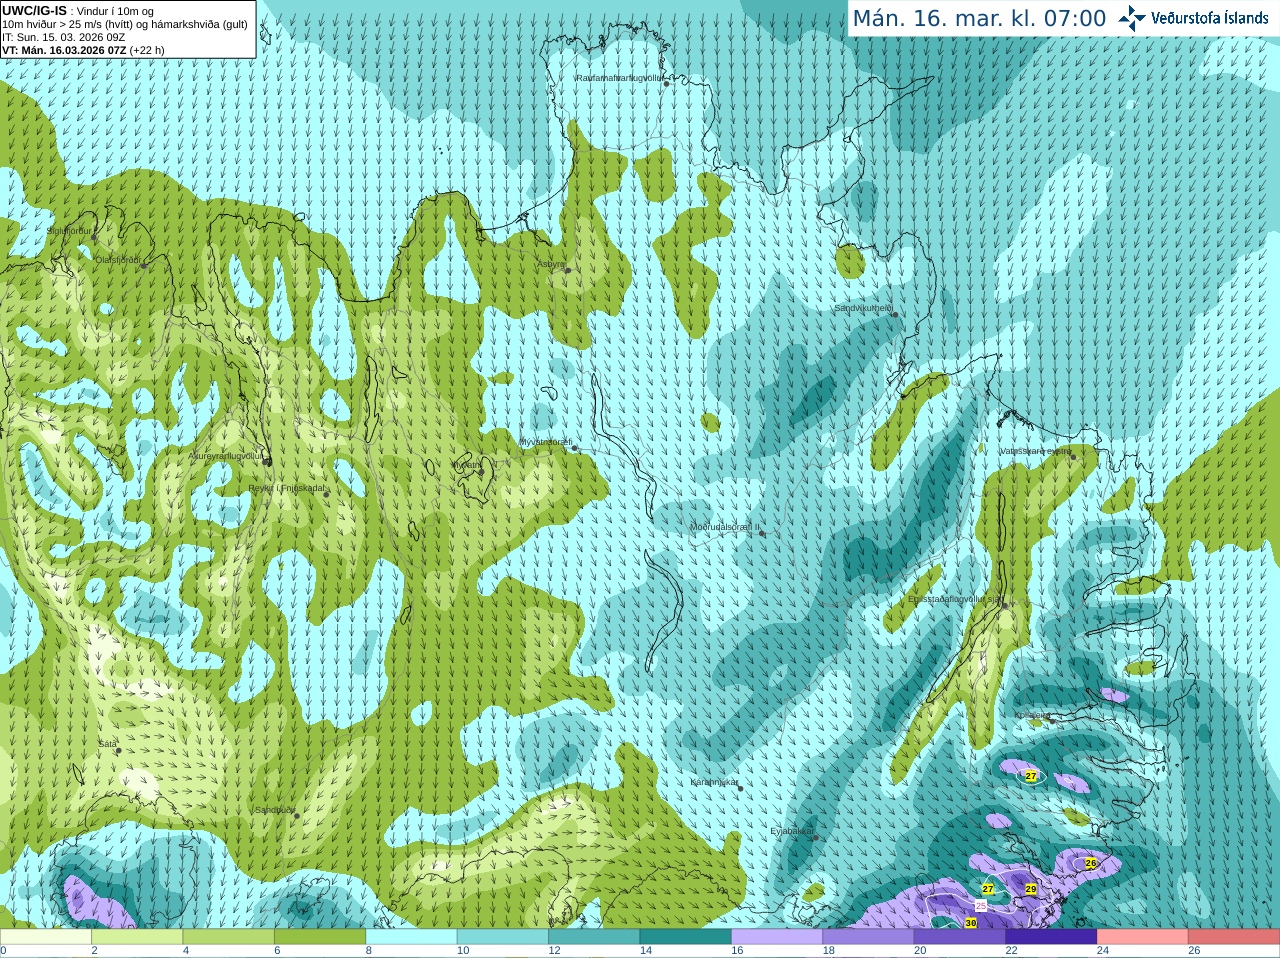The width and height of the screenshot is (1280, 958).
Task: Click the 'VT: Mán. 16.03.2026 07Z' line
Action: click(x=64, y=50)
